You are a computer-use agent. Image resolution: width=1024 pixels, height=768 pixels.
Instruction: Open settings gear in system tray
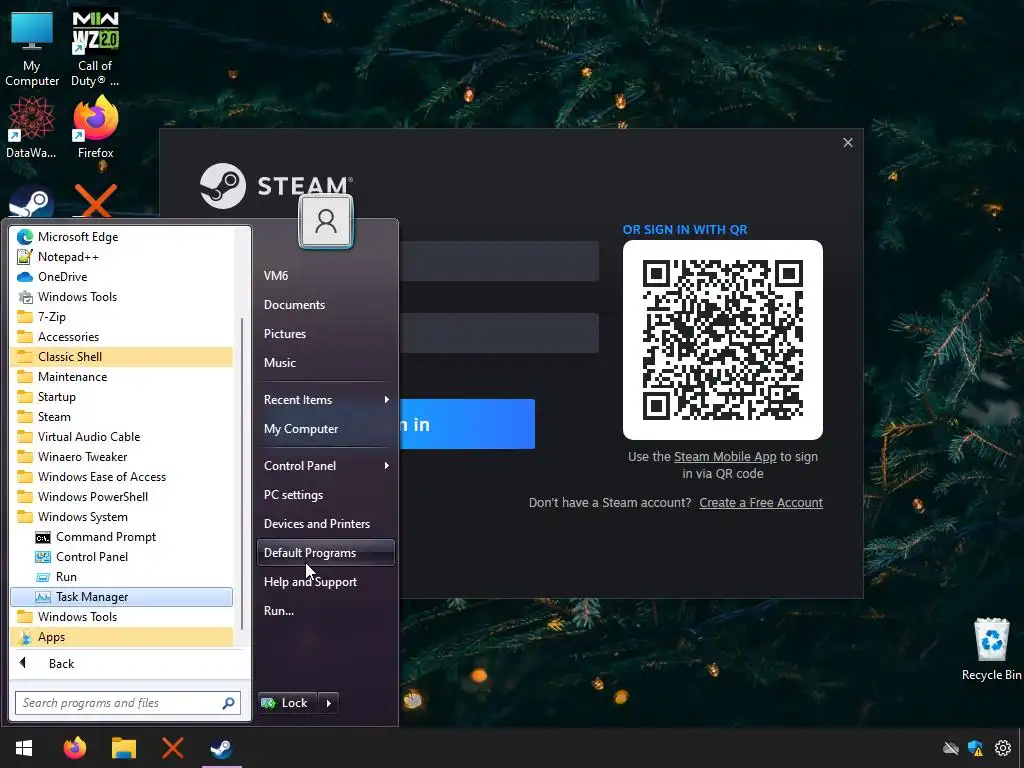click(1002, 748)
